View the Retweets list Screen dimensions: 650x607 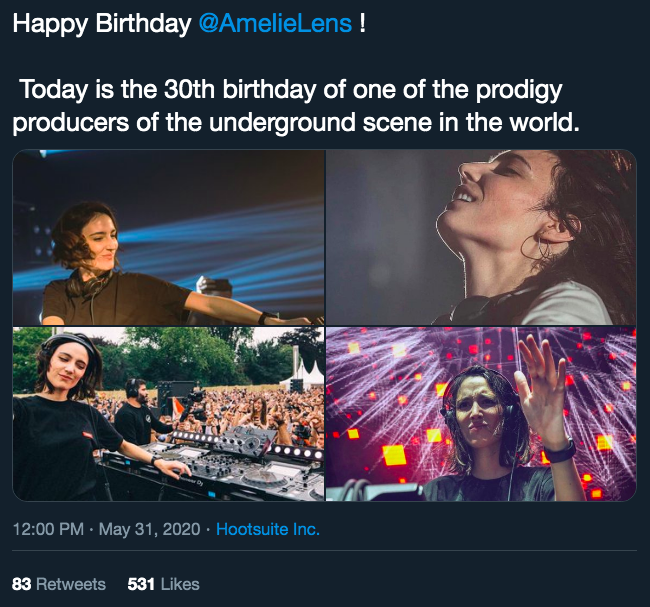(70, 584)
